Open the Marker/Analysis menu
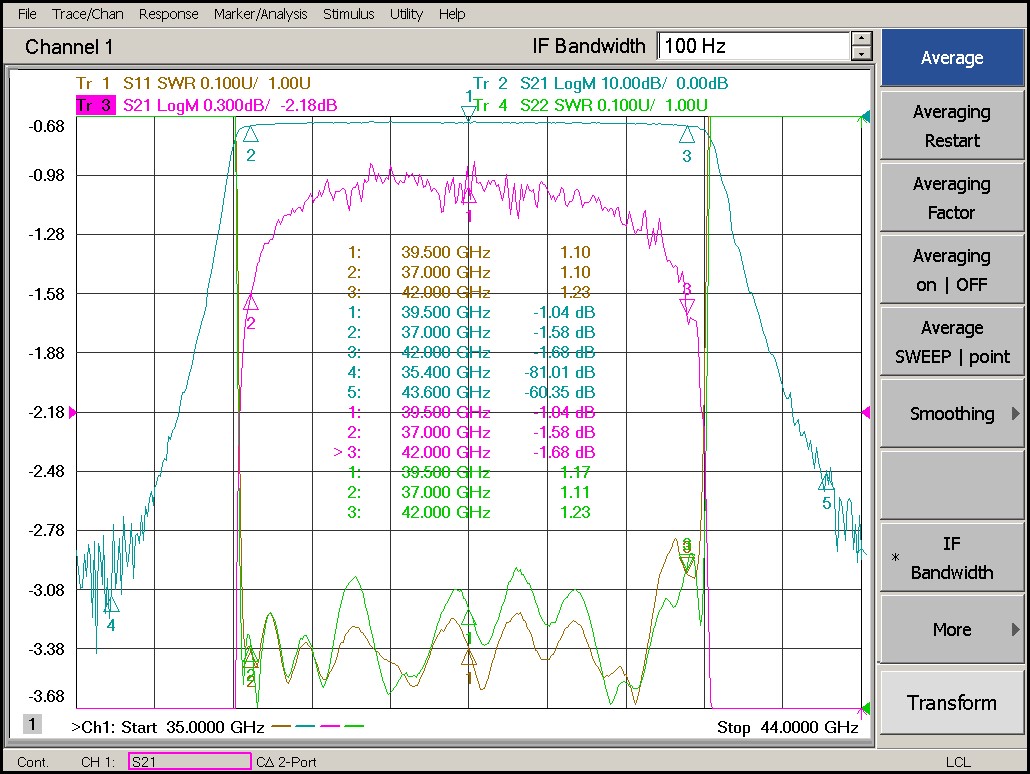This screenshot has width=1030, height=774. (262, 14)
